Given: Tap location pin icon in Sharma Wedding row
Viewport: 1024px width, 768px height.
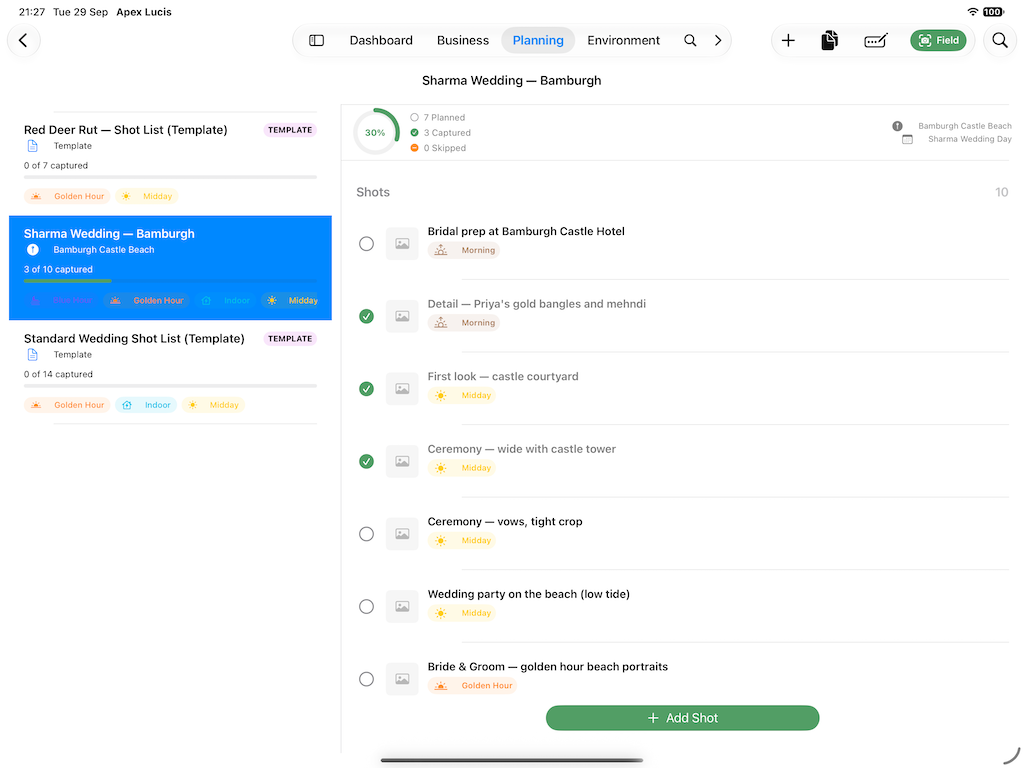Looking at the screenshot, I should click(x=33, y=249).
